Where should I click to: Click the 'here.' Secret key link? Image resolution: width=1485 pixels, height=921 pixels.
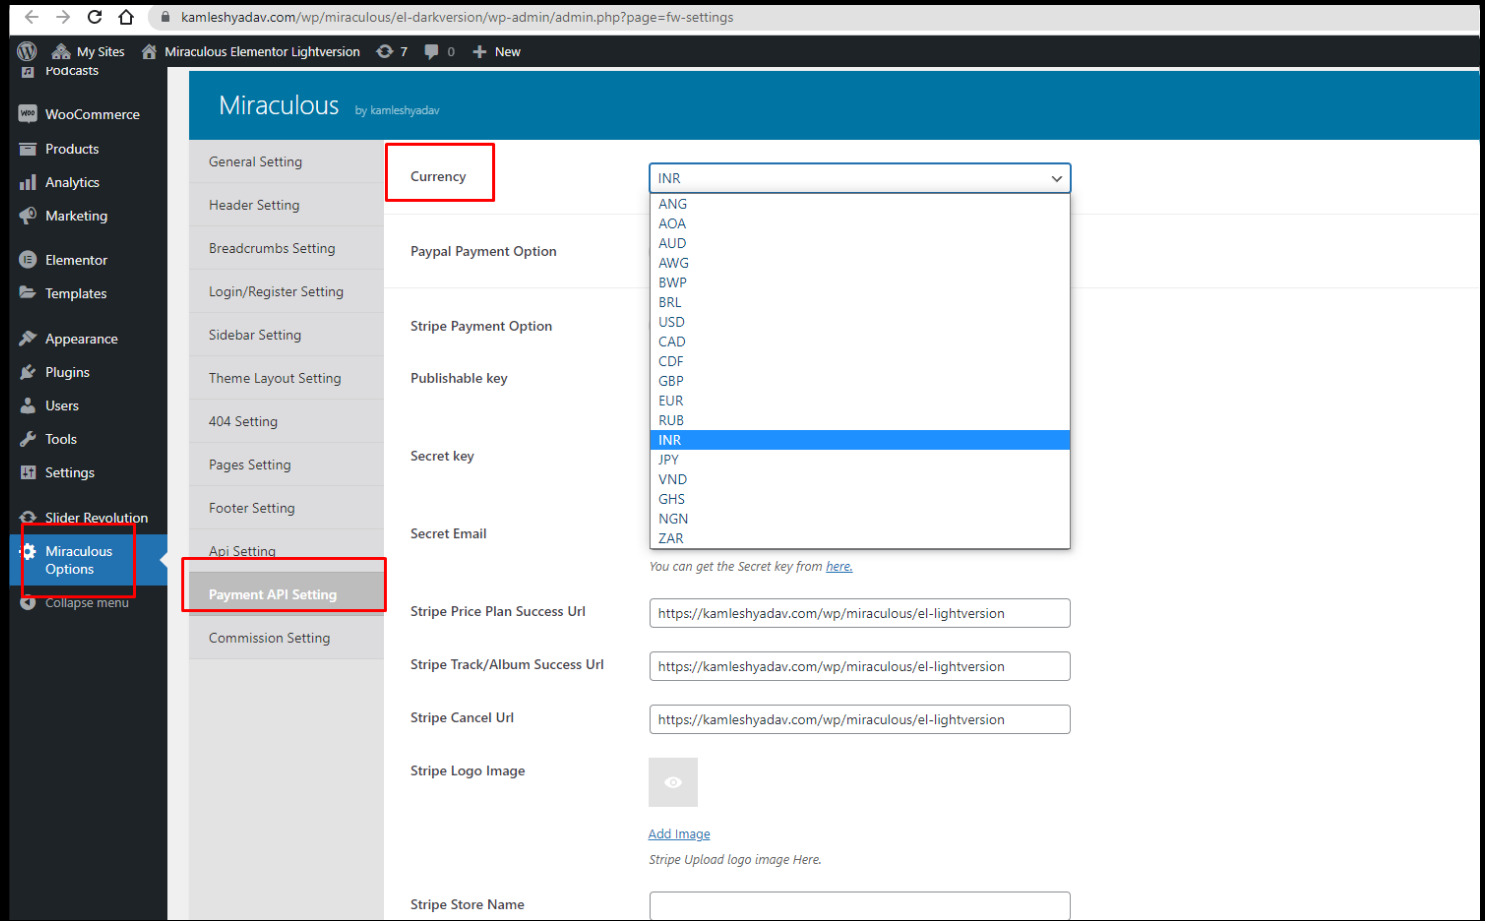click(839, 566)
